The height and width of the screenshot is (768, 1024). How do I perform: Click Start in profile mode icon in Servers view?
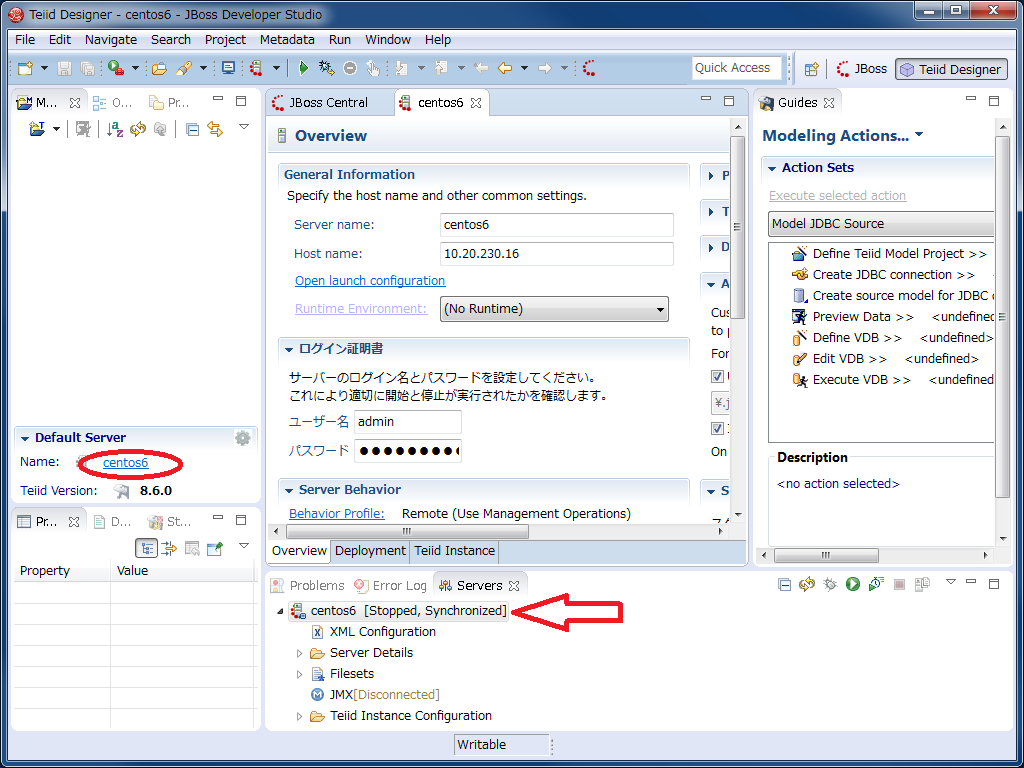pos(876,584)
